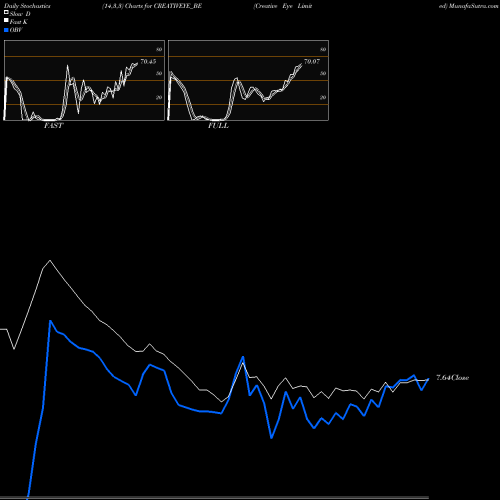Image resolution: width=500 pixels, height=500 pixels.
Task: Select the 'FULL' chart caption
Action: coord(218,126)
